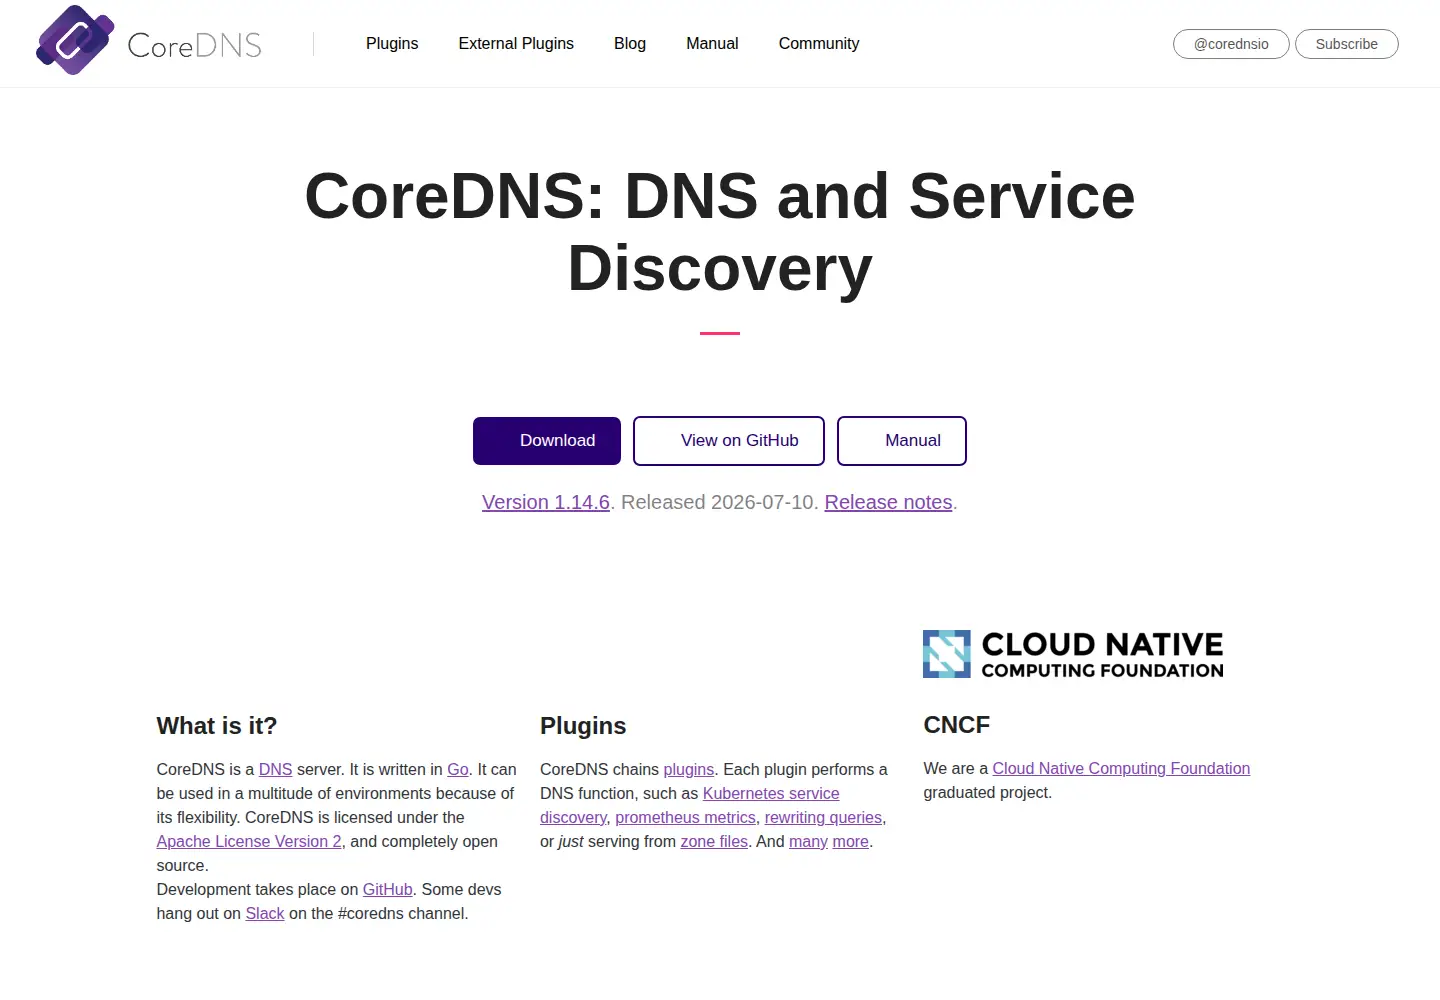
Task: Click the 'CNCF' heading
Action: 957,725
